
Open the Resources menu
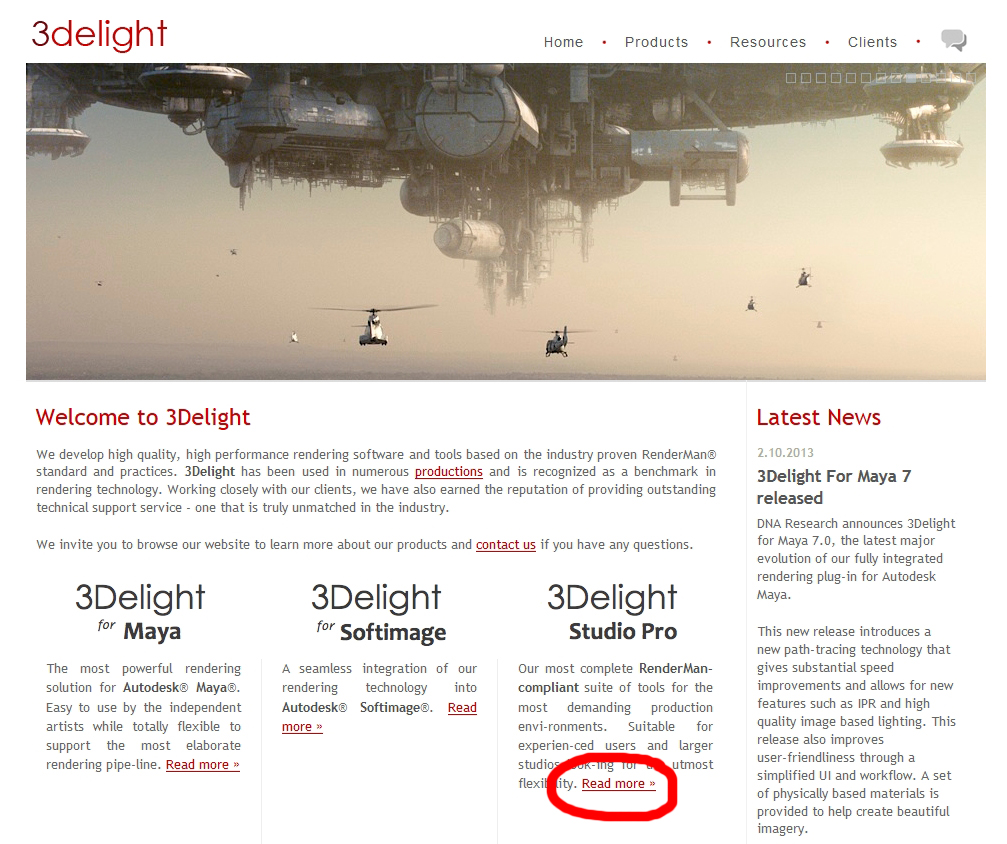tap(767, 42)
